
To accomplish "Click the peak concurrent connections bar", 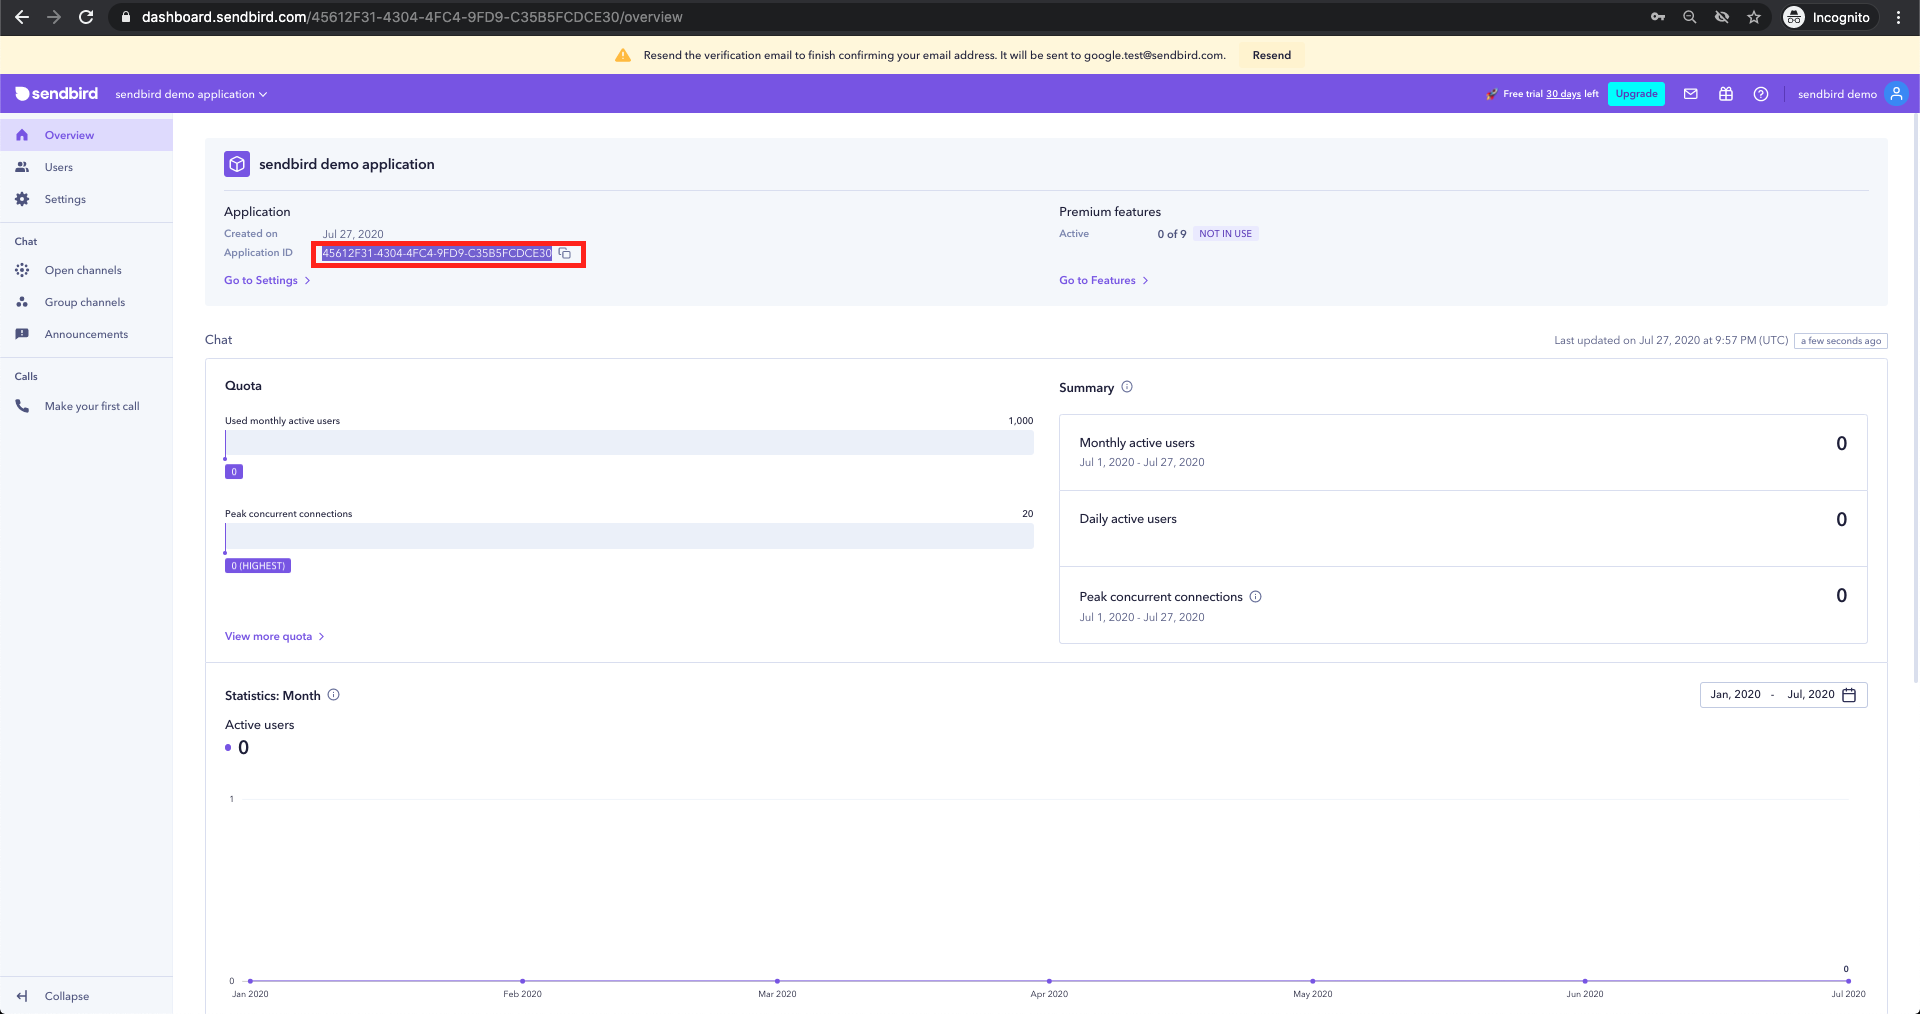I will (629, 536).
